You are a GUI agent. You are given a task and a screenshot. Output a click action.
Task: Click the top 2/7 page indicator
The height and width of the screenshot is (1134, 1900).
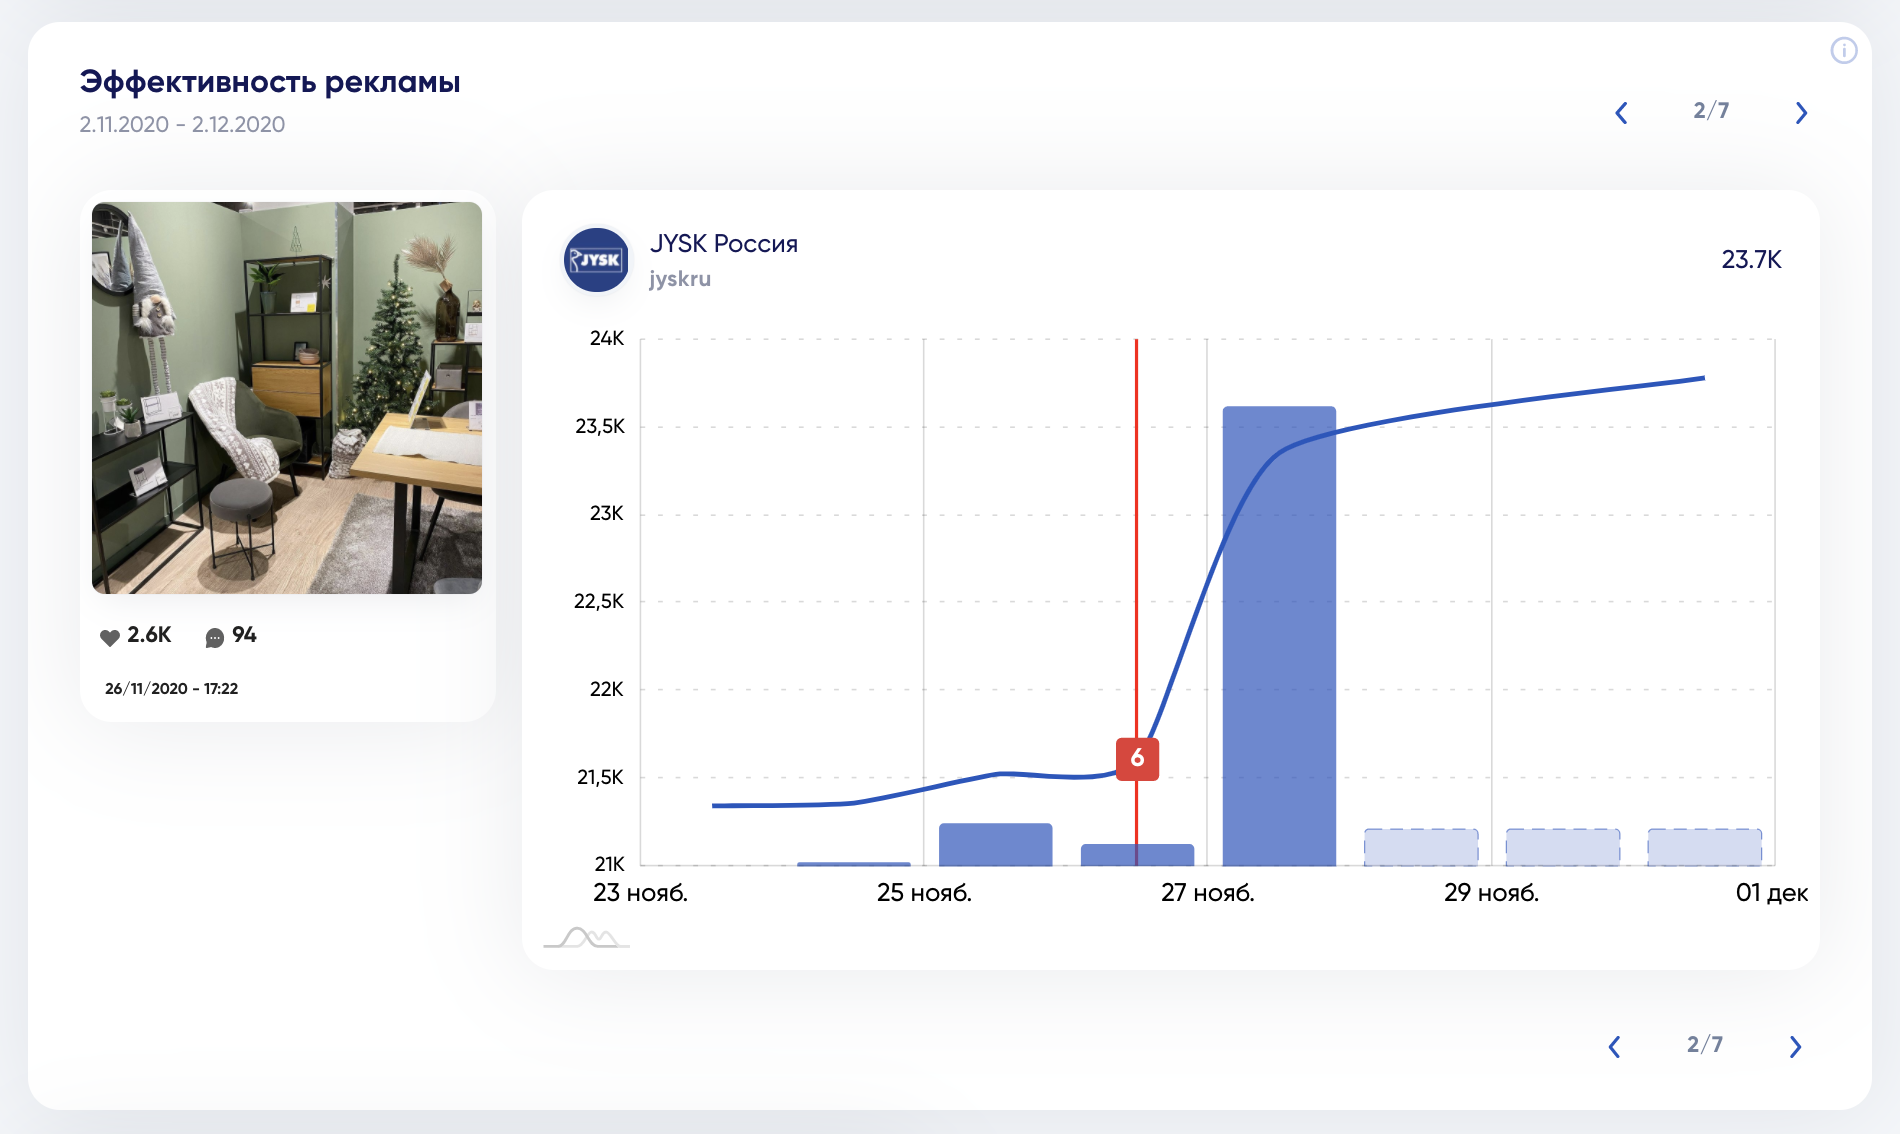coord(1711,111)
